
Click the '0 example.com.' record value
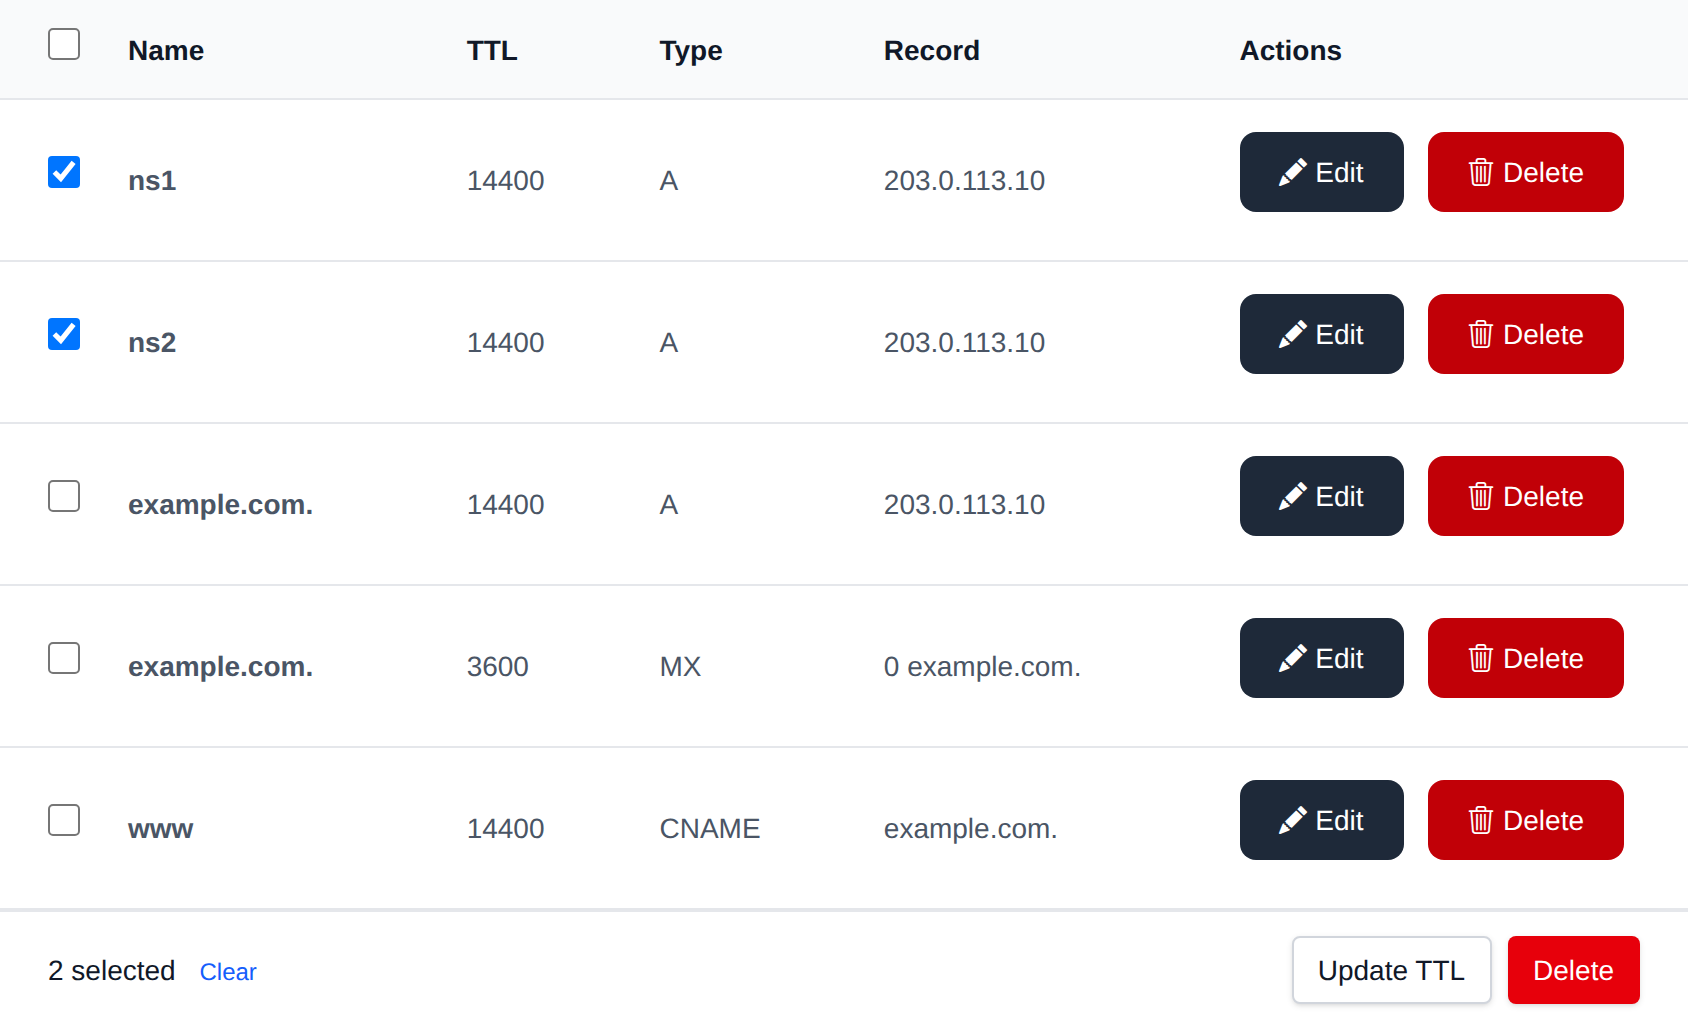pos(982,667)
